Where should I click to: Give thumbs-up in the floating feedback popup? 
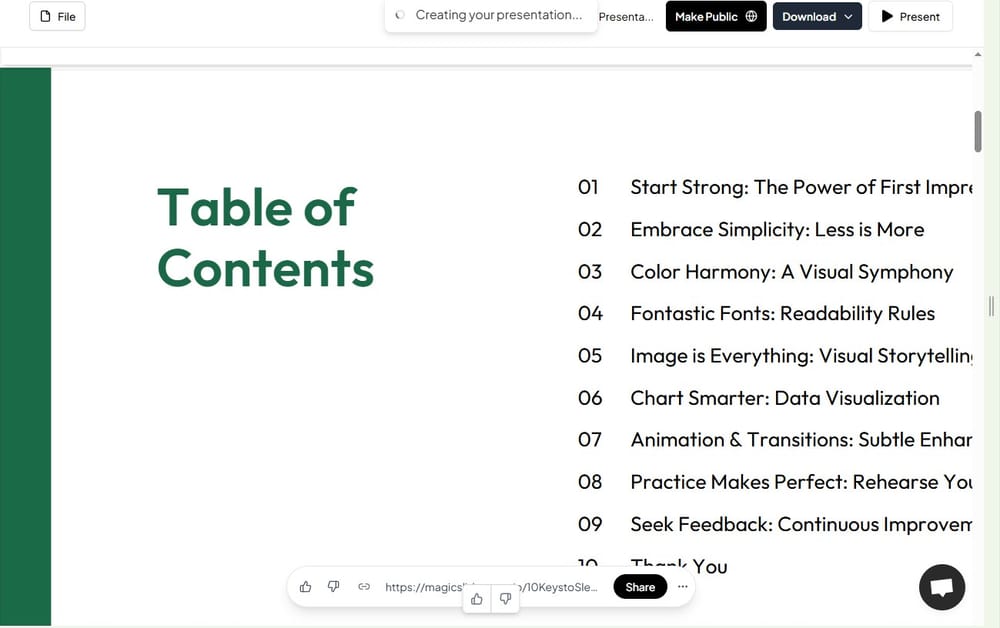point(477,599)
